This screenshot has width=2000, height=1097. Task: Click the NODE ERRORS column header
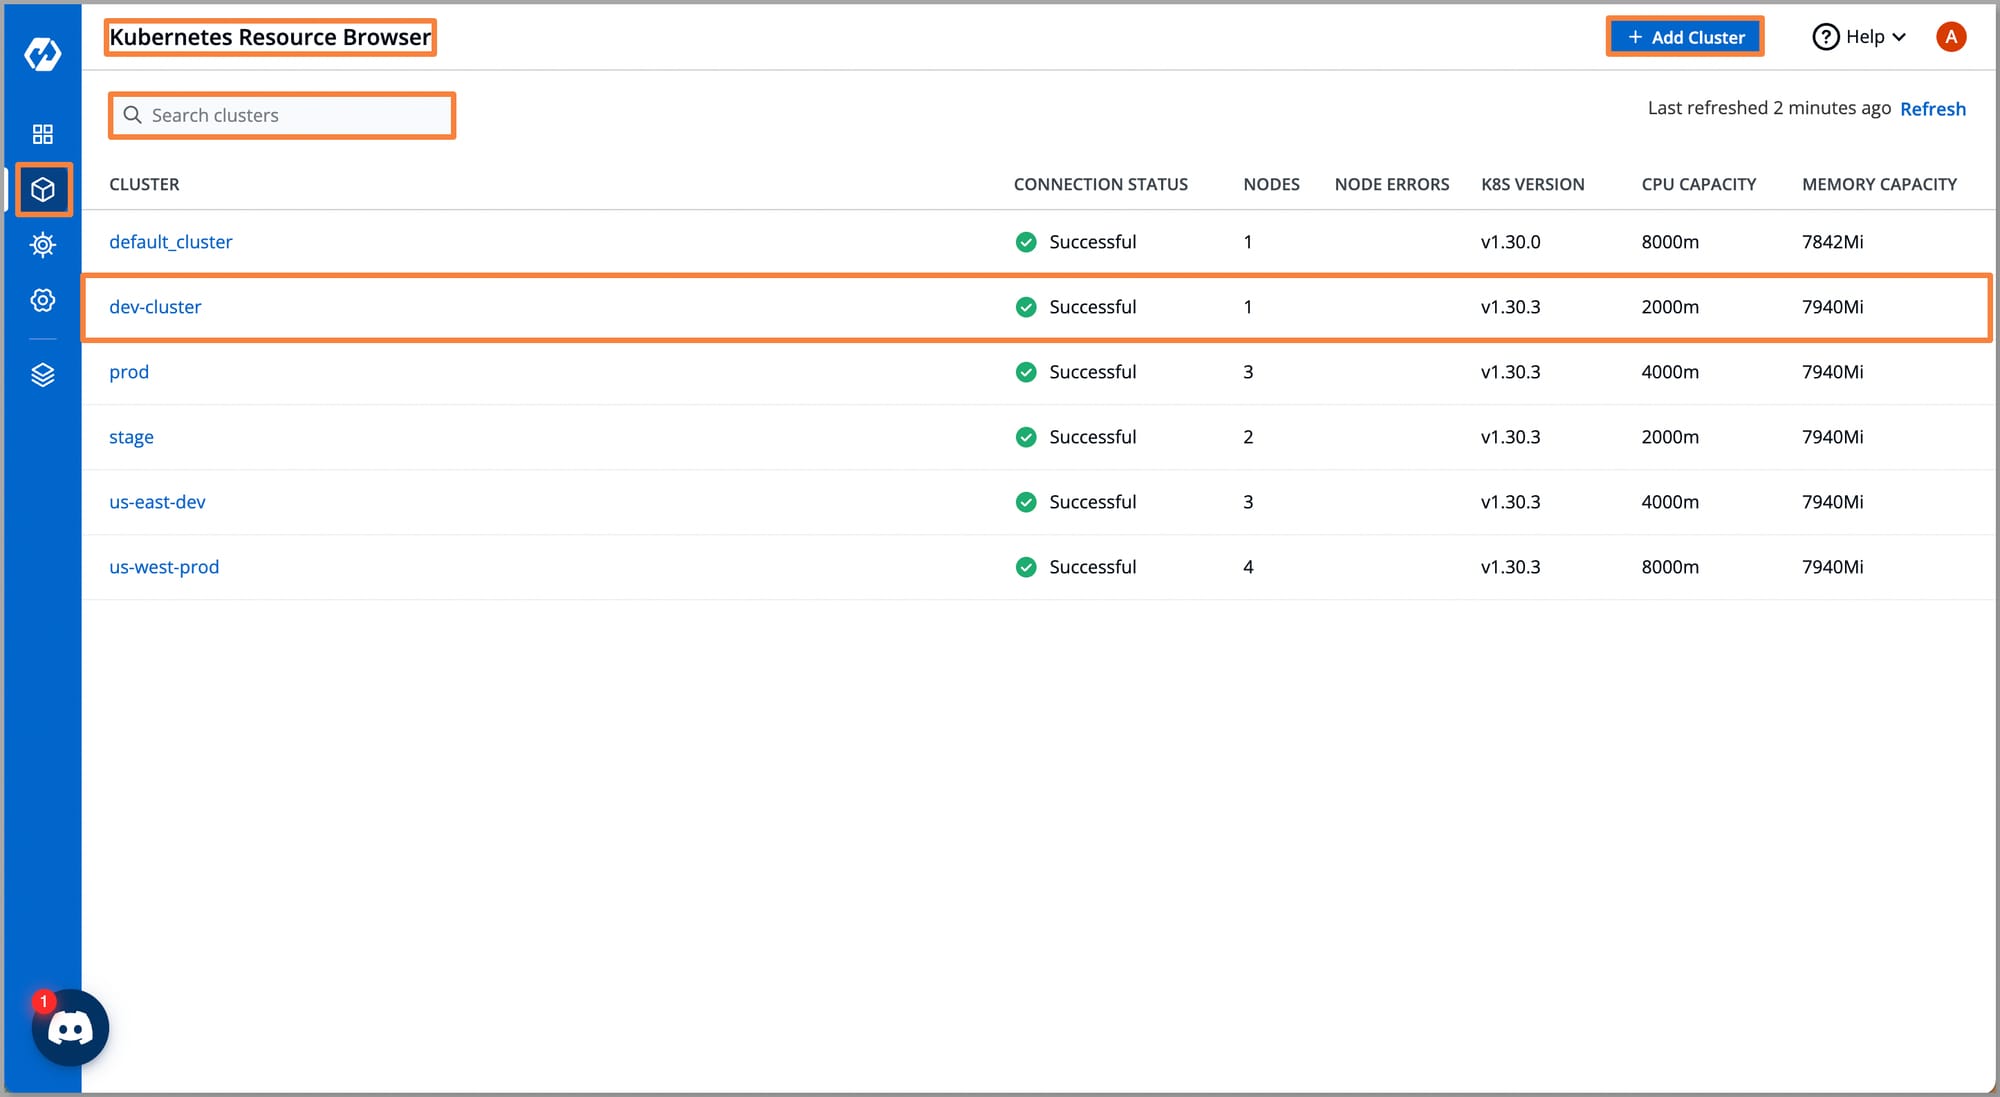click(1390, 182)
